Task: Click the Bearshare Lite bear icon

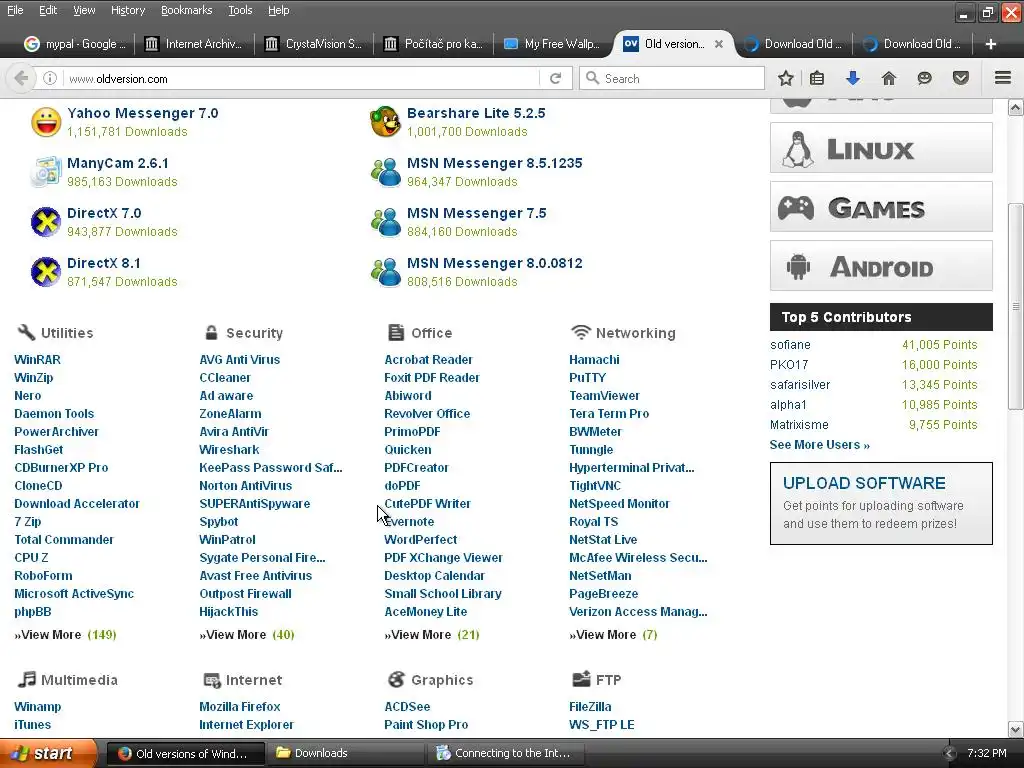Action: tap(385, 122)
